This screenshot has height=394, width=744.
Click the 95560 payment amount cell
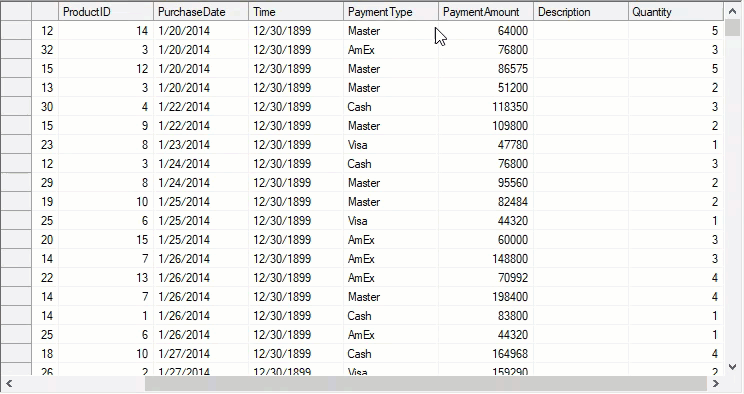pos(485,183)
